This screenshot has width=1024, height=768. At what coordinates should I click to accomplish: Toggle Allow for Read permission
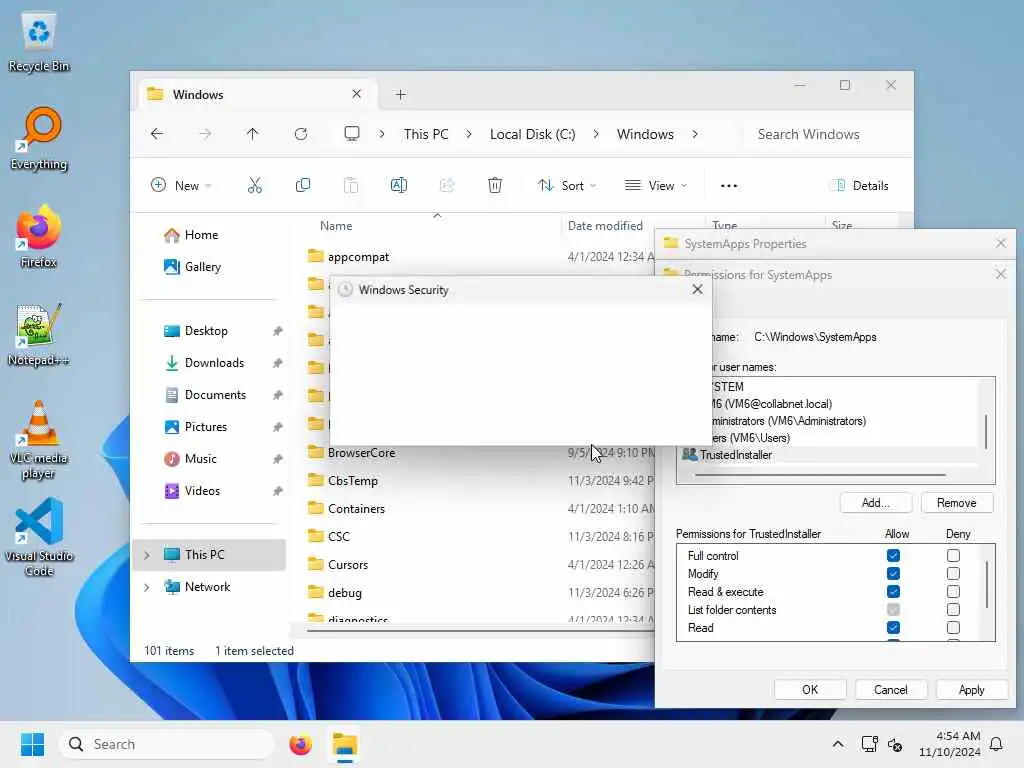coord(893,628)
